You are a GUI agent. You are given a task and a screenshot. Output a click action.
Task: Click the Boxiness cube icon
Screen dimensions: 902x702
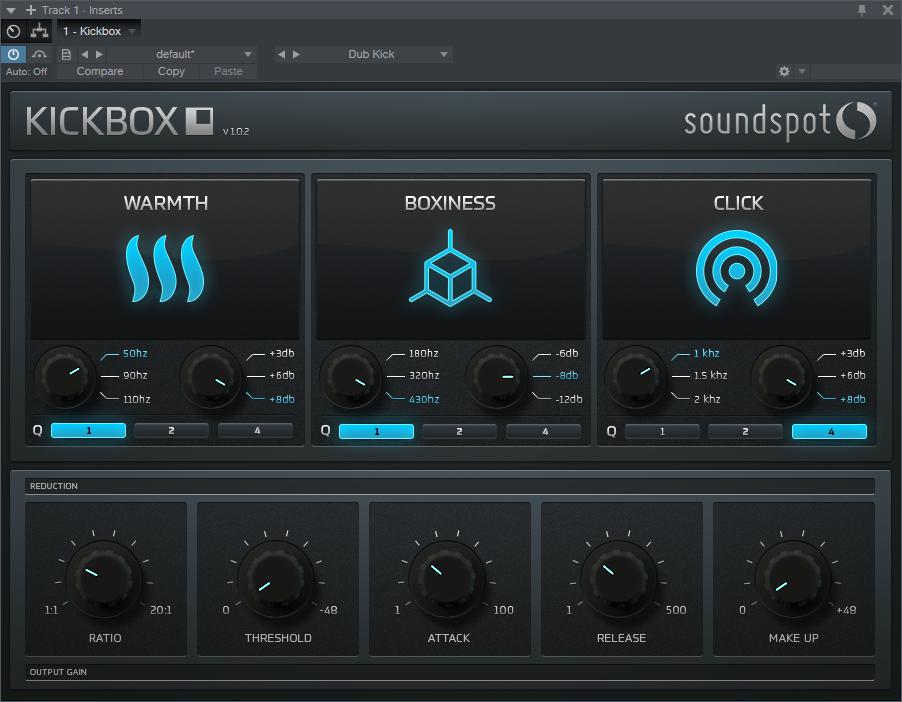[450, 268]
